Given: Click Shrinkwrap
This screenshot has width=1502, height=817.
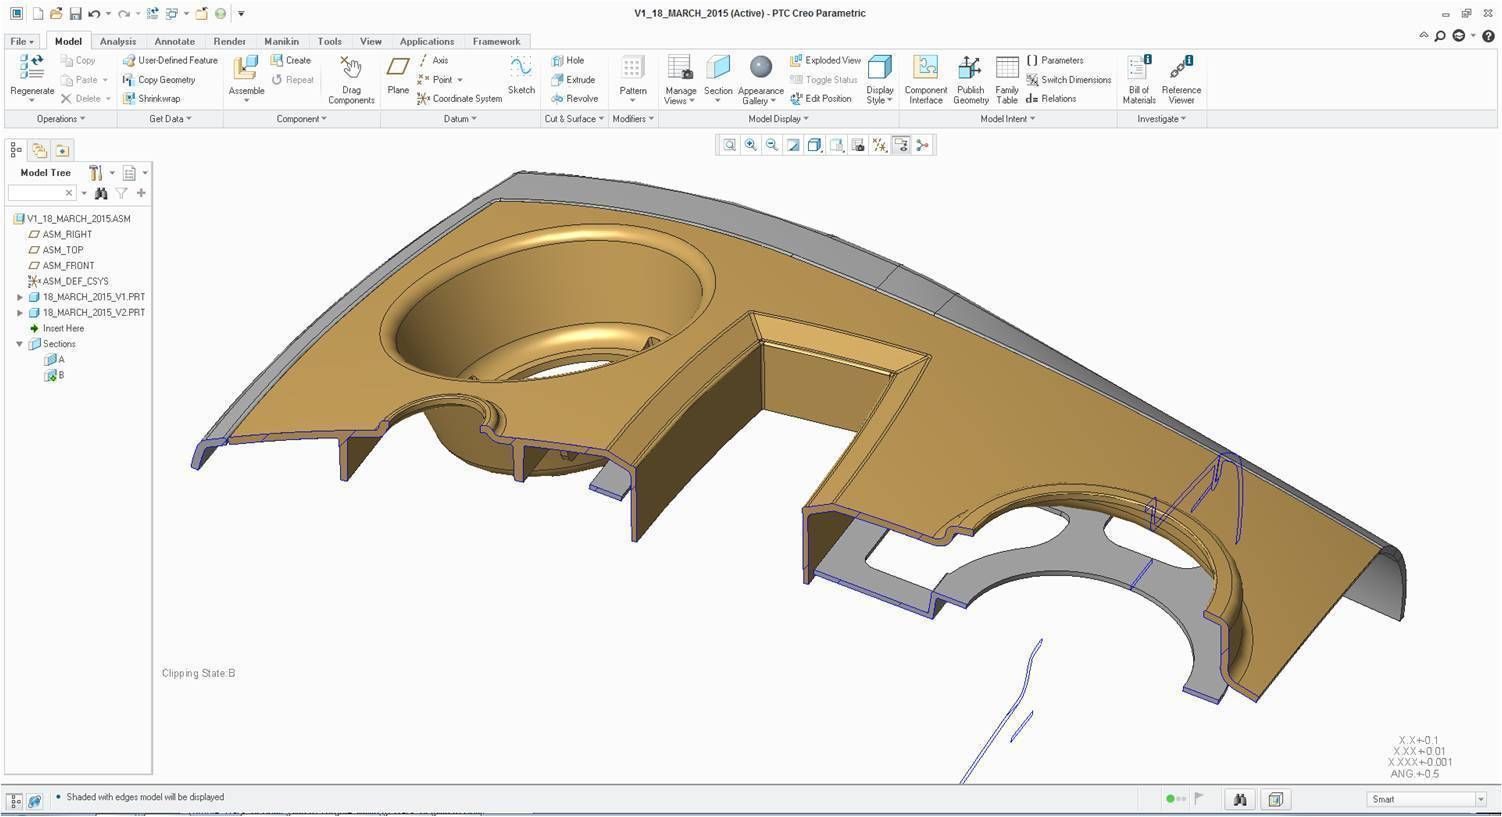Looking at the screenshot, I should pyautogui.click(x=152, y=98).
